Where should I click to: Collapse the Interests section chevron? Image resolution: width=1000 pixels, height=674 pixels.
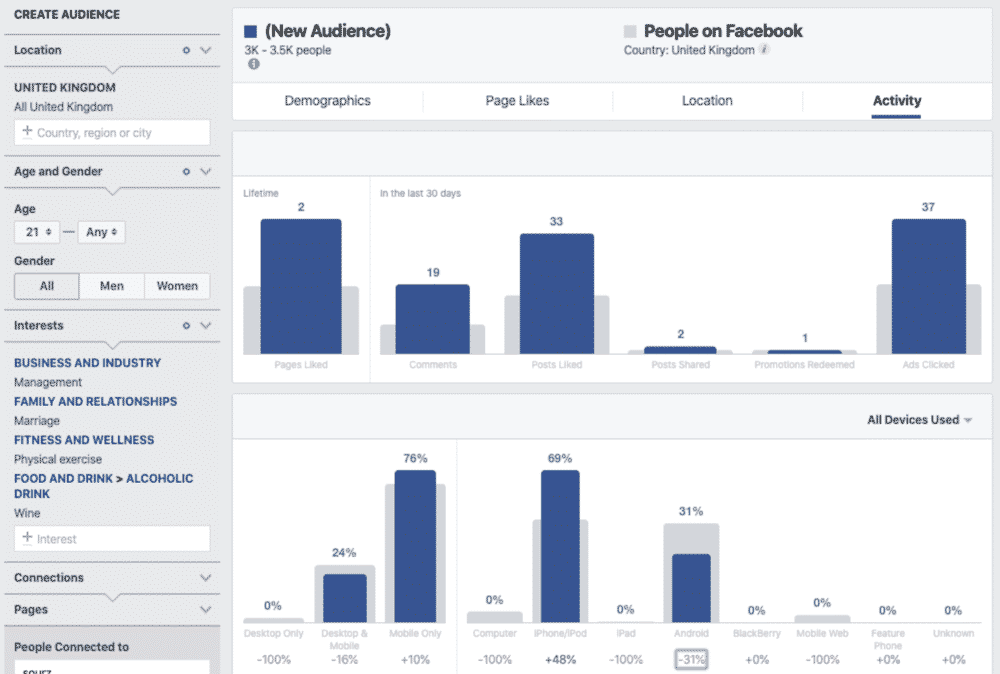(x=205, y=325)
